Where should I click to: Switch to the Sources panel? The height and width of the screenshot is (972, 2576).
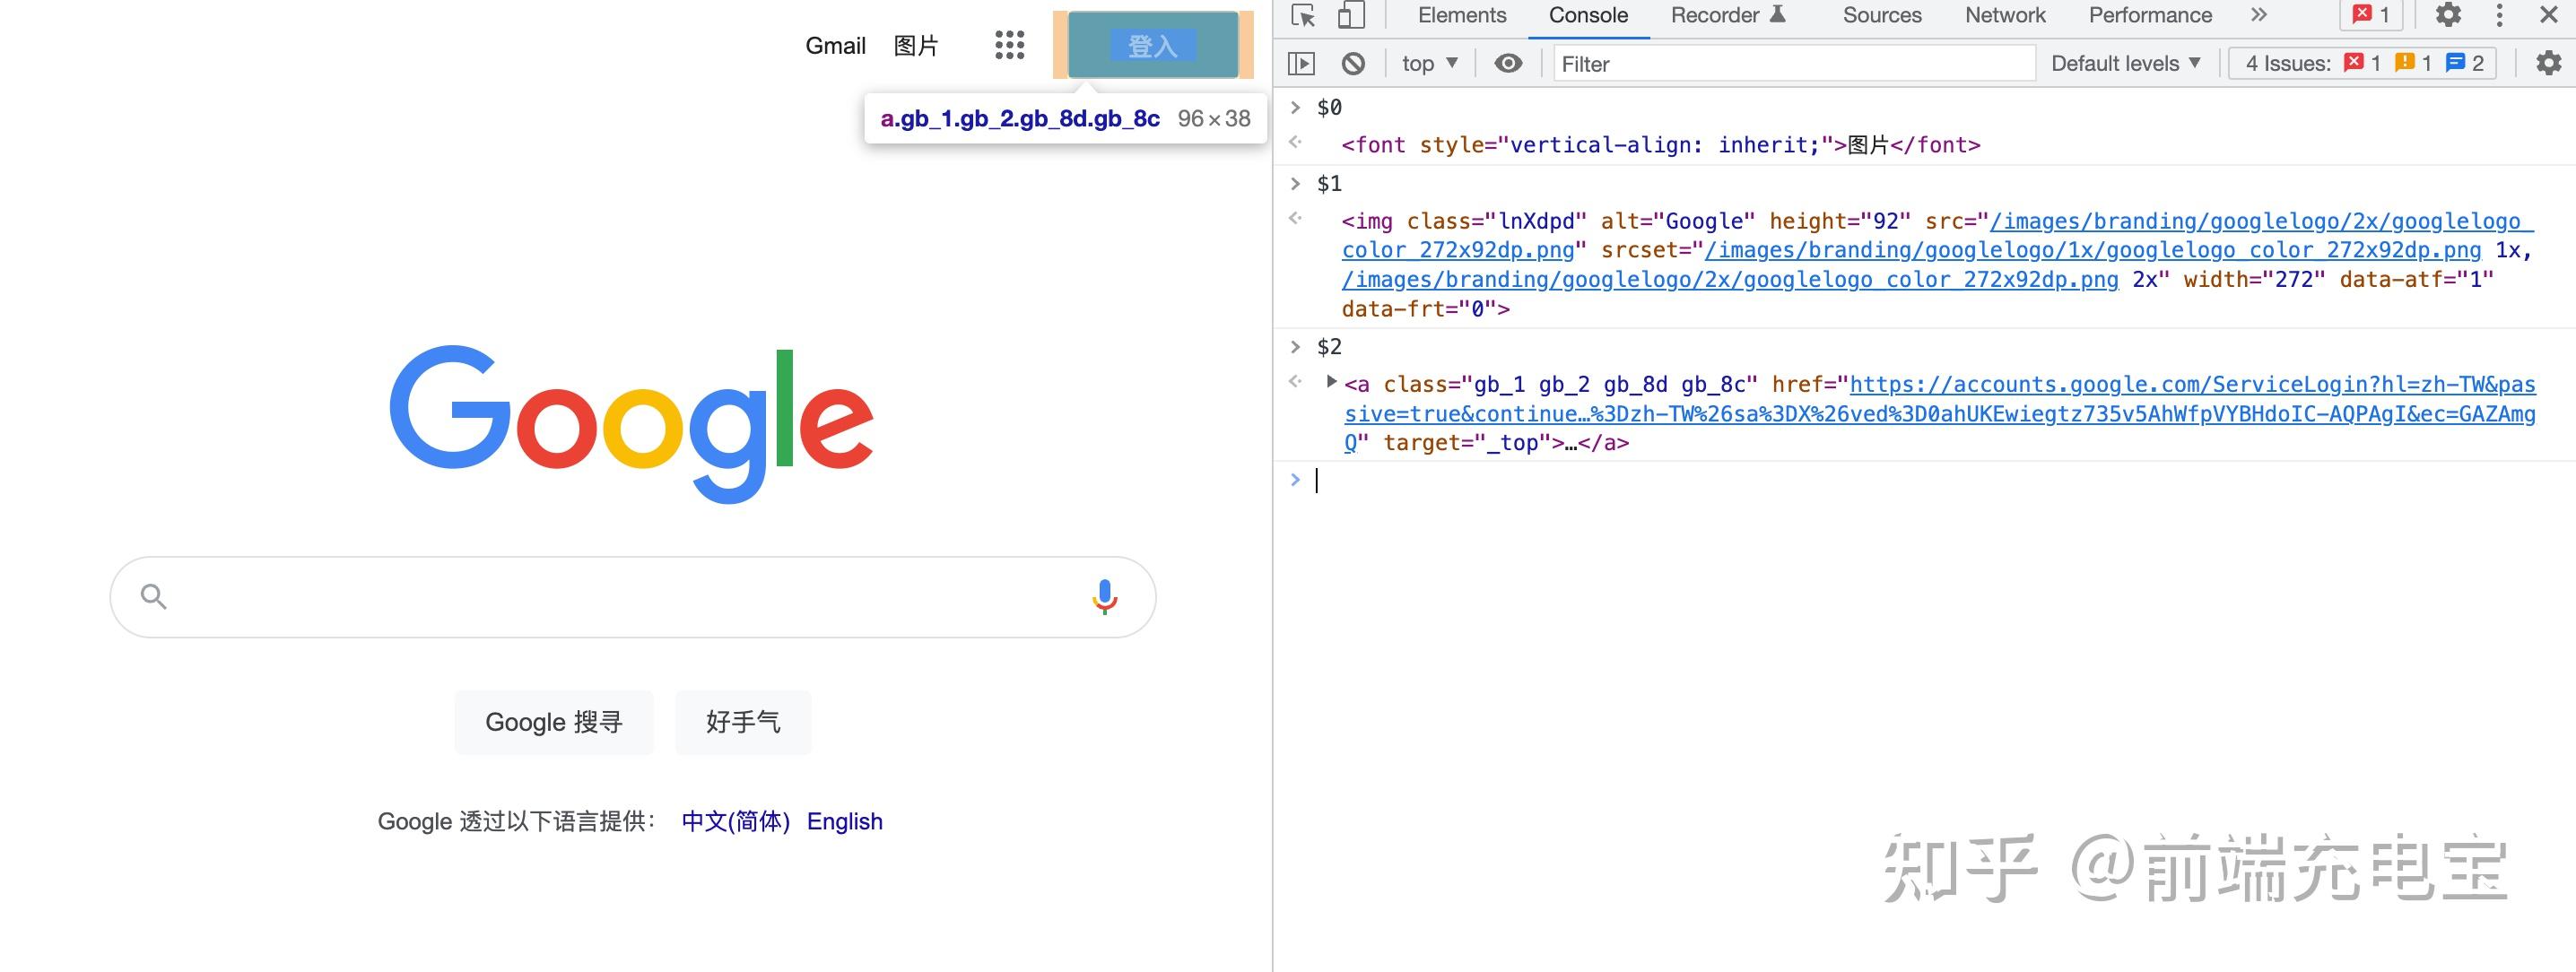[x=1881, y=15]
